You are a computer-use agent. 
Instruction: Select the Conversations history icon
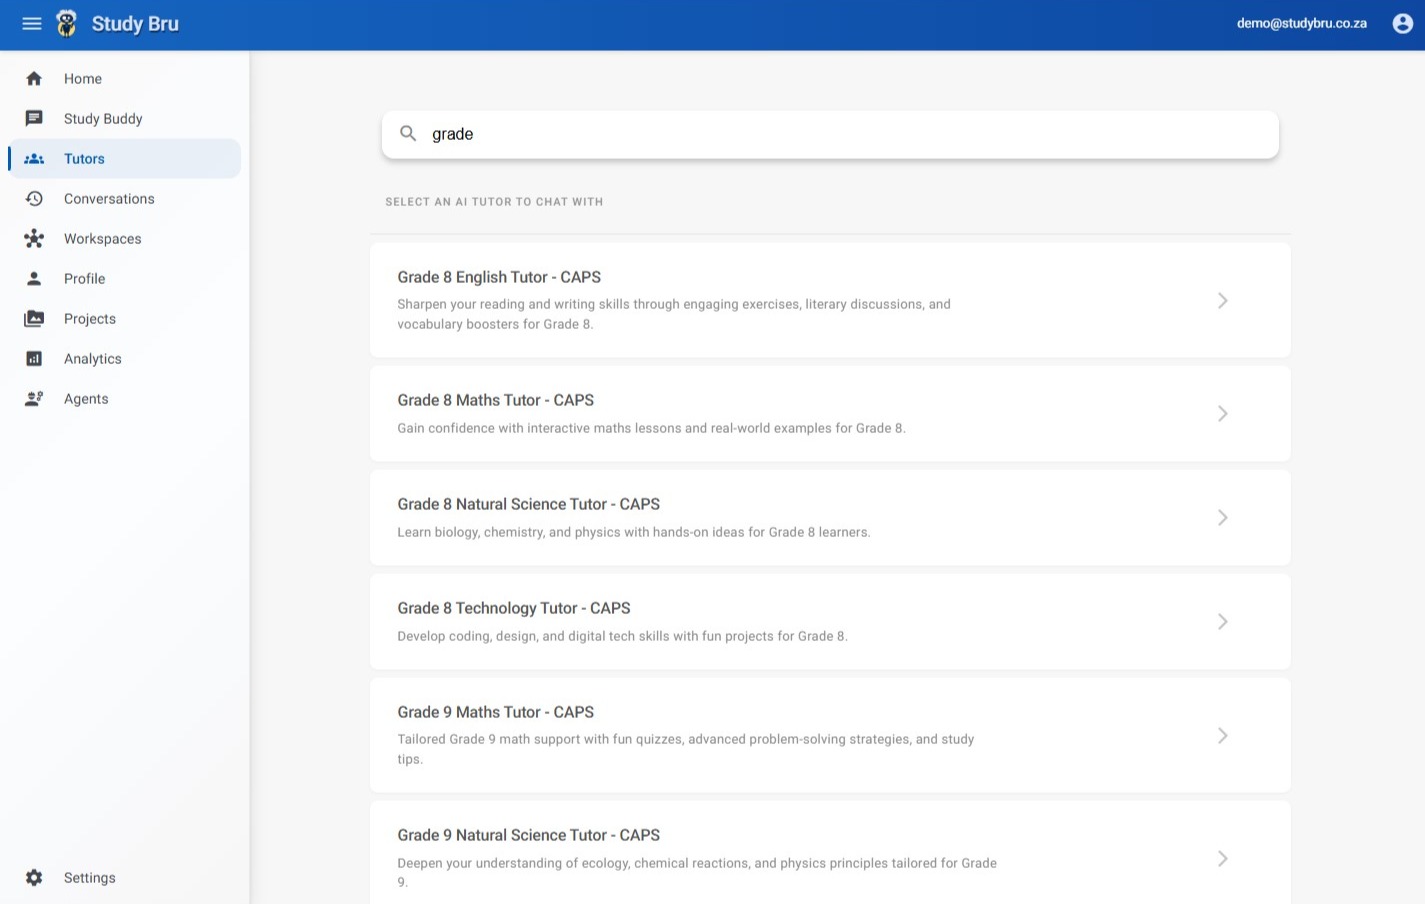click(34, 199)
